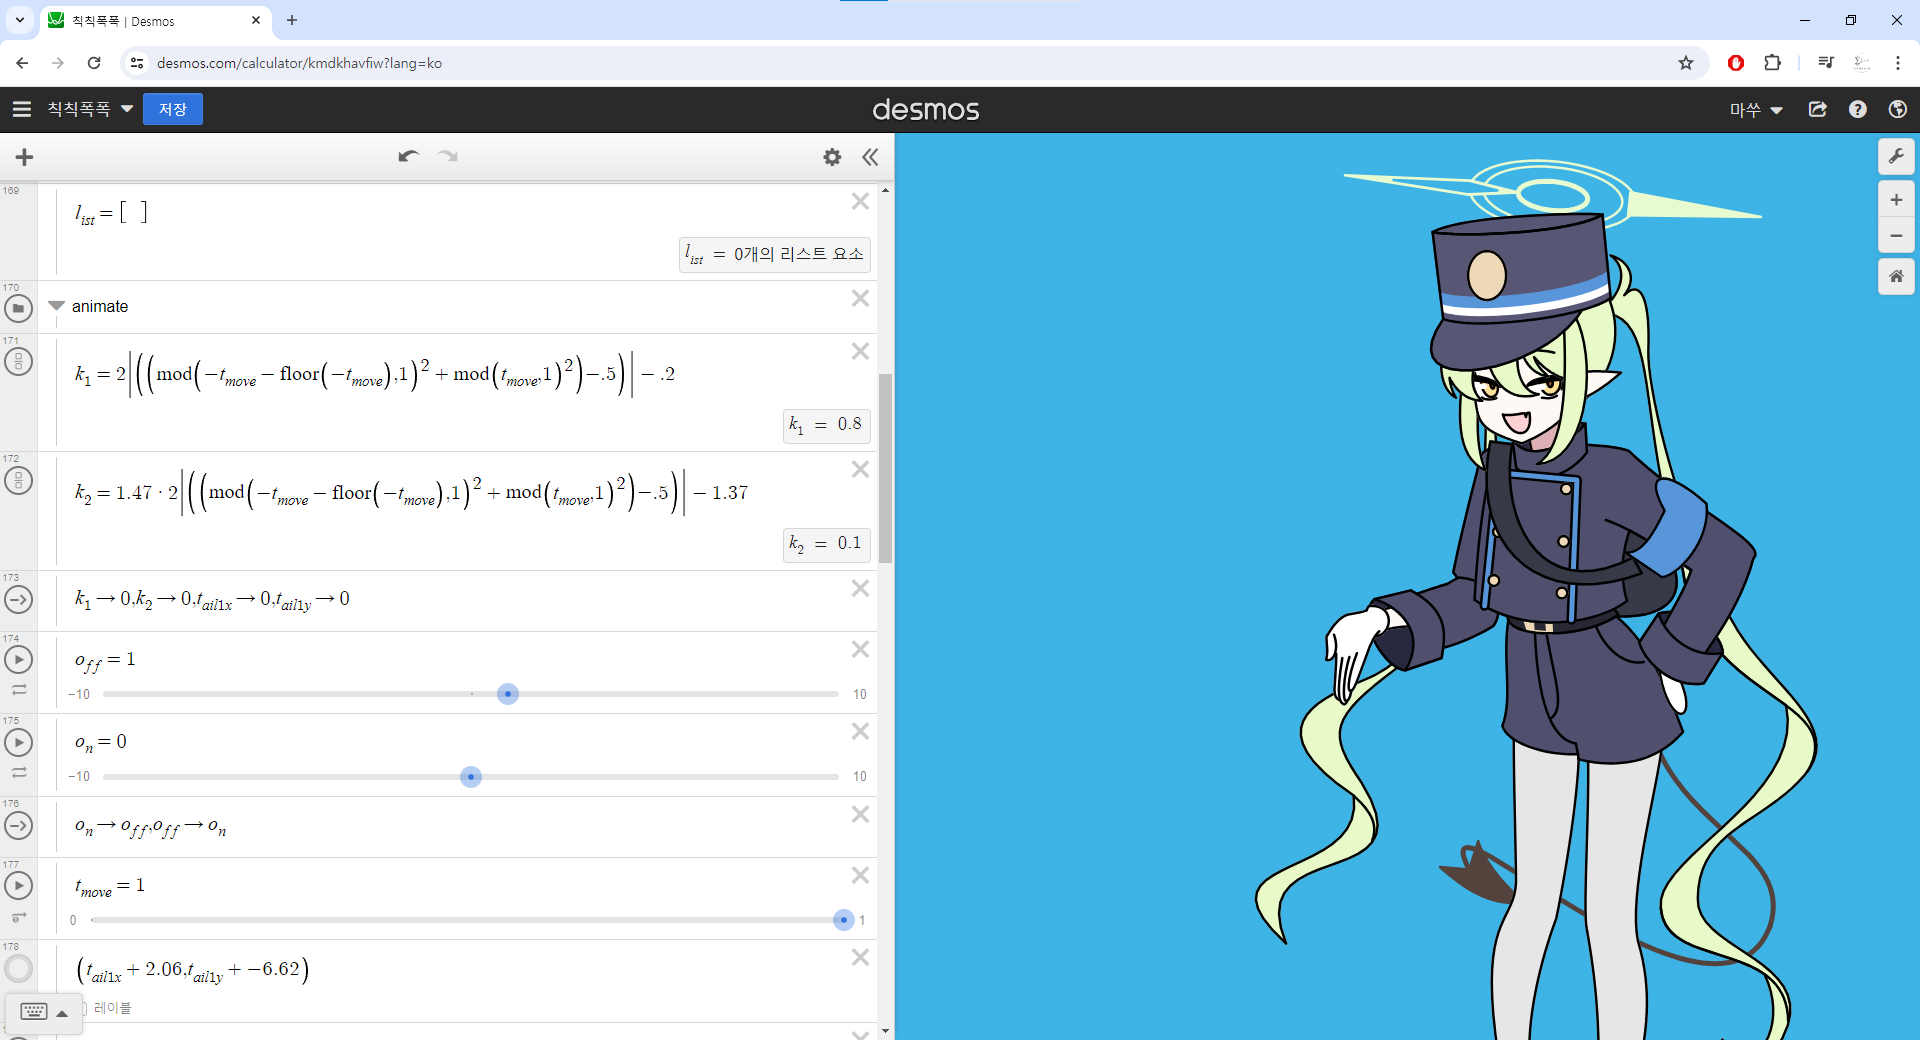Image resolution: width=1920 pixels, height=1040 pixels.
Task: Click the add expression plus button
Action: click(25, 157)
